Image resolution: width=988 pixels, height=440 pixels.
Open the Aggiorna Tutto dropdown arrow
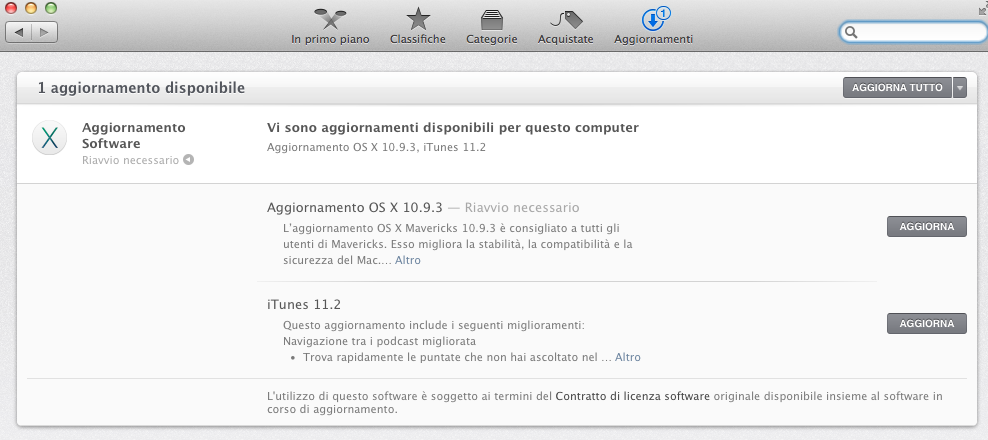click(960, 88)
